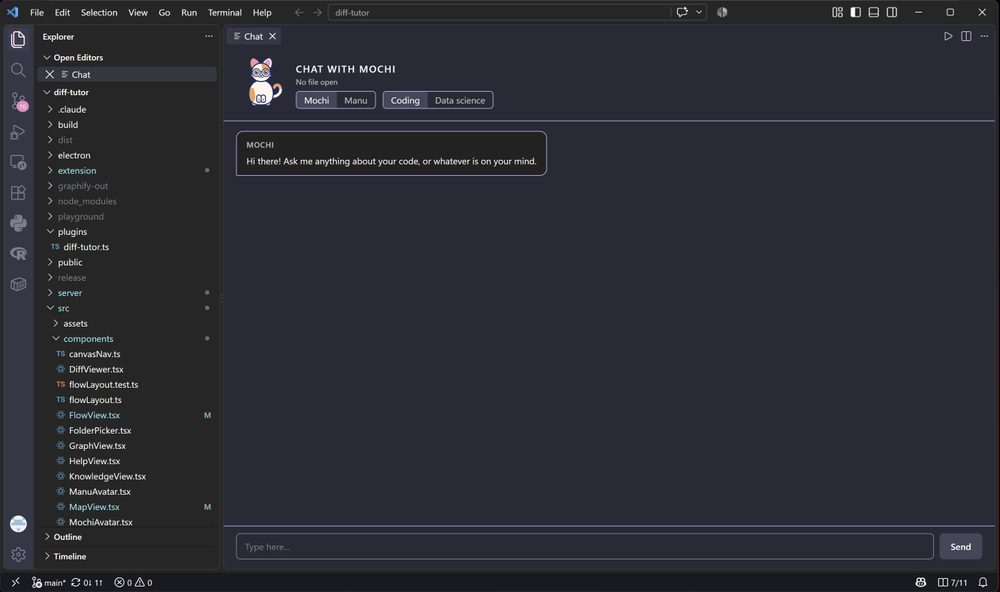Screen dimensions: 1000x592
Task: Open Copilot status icon in status bar
Action: pos(920,582)
